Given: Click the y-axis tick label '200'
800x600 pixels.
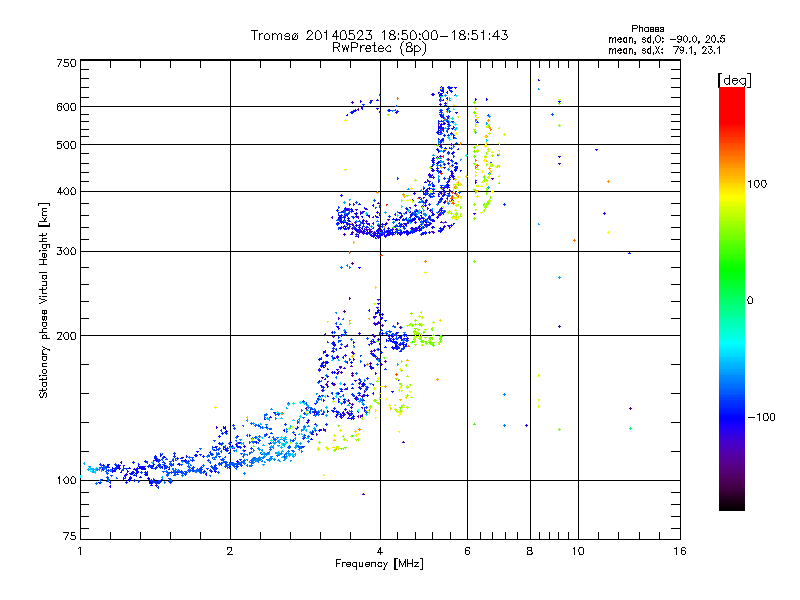Looking at the screenshot, I should tap(66, 336).
